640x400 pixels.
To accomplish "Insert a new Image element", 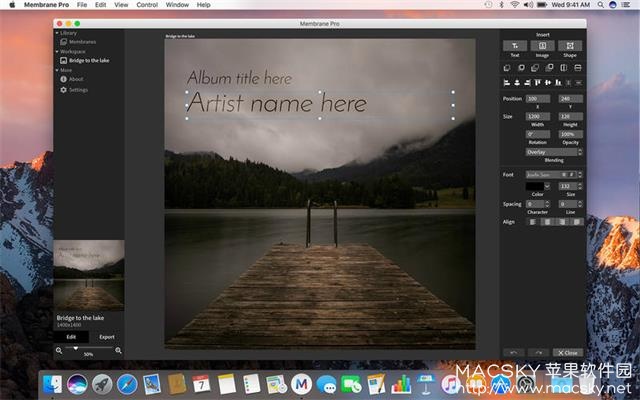I will tap(542, 46).
